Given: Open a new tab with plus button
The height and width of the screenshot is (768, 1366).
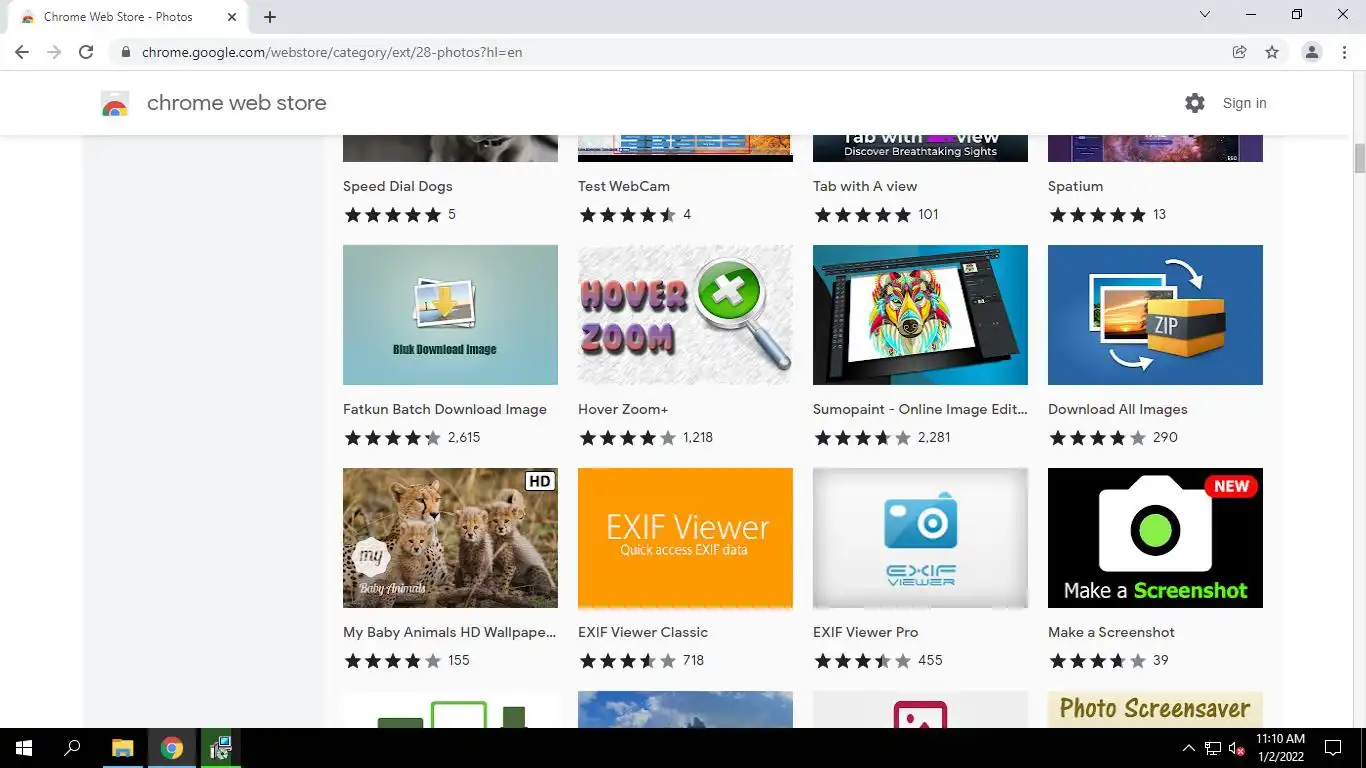Looking at the screenshot, I should click(x=270, y=17).
